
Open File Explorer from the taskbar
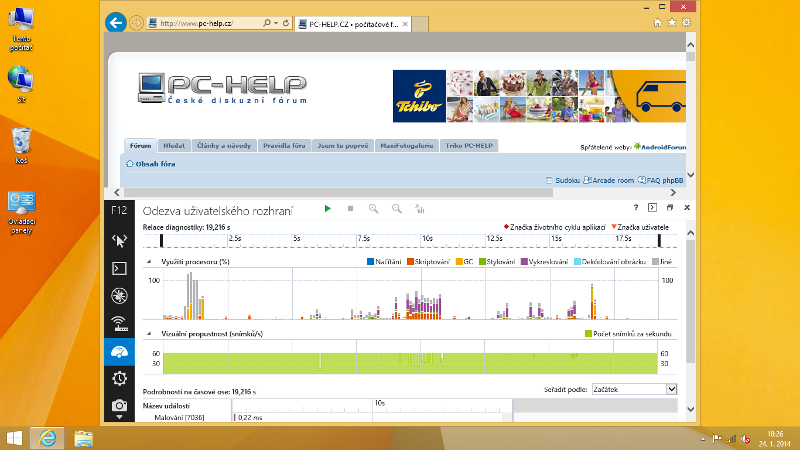point(83,437)
